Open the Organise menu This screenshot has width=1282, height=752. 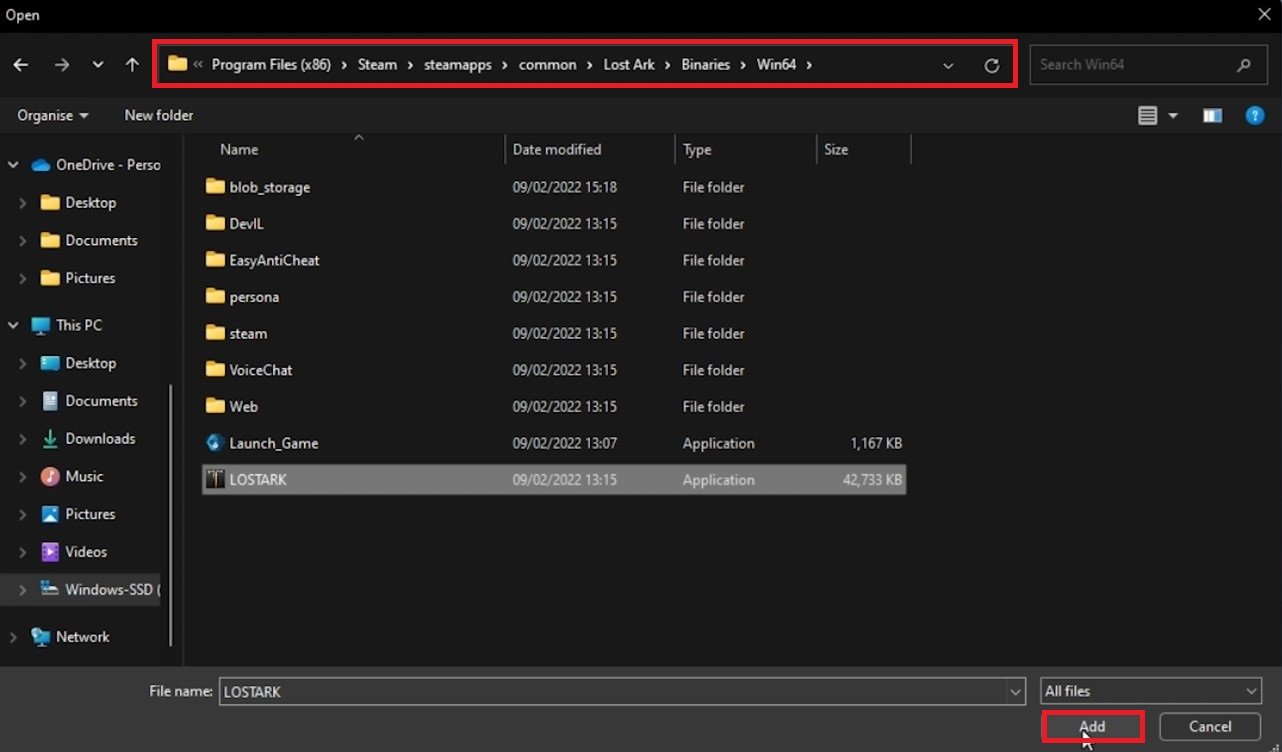click(x=52, y=115)
